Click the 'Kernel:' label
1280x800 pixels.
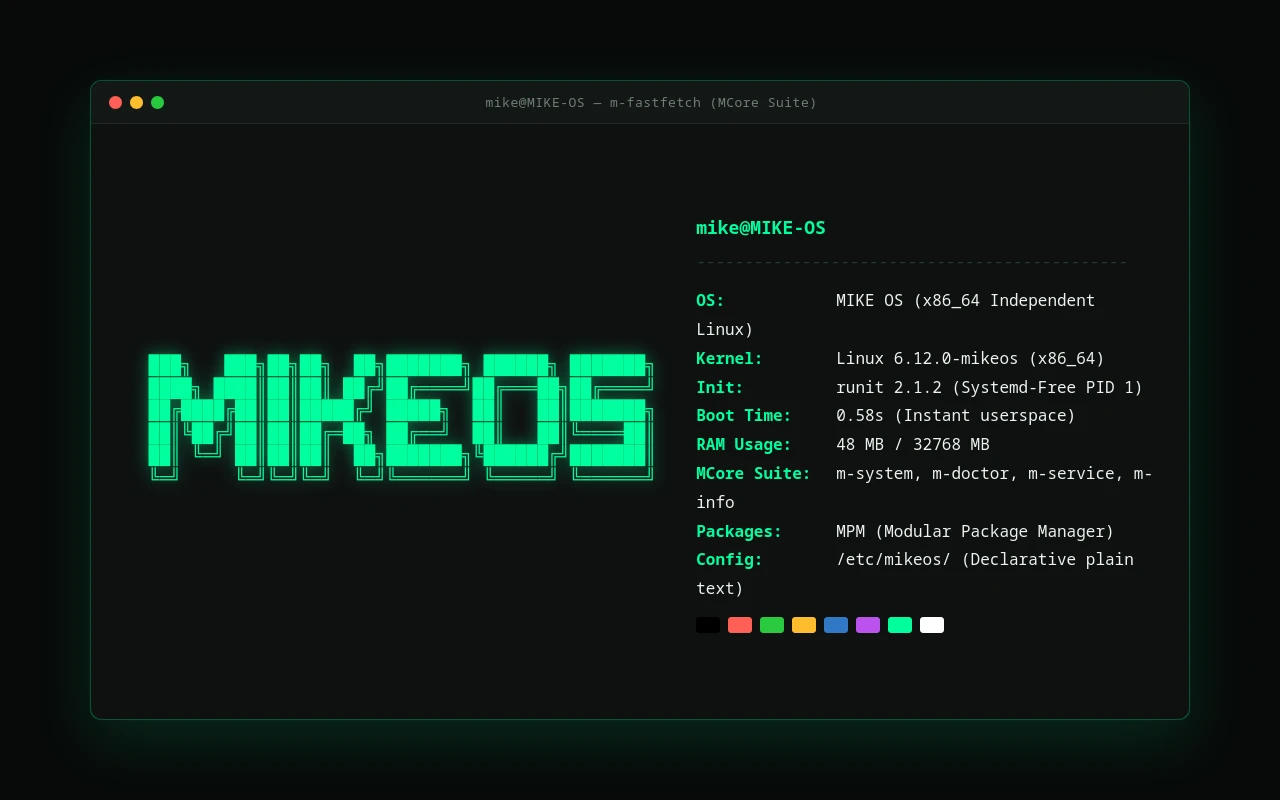[x=730, y=358]
